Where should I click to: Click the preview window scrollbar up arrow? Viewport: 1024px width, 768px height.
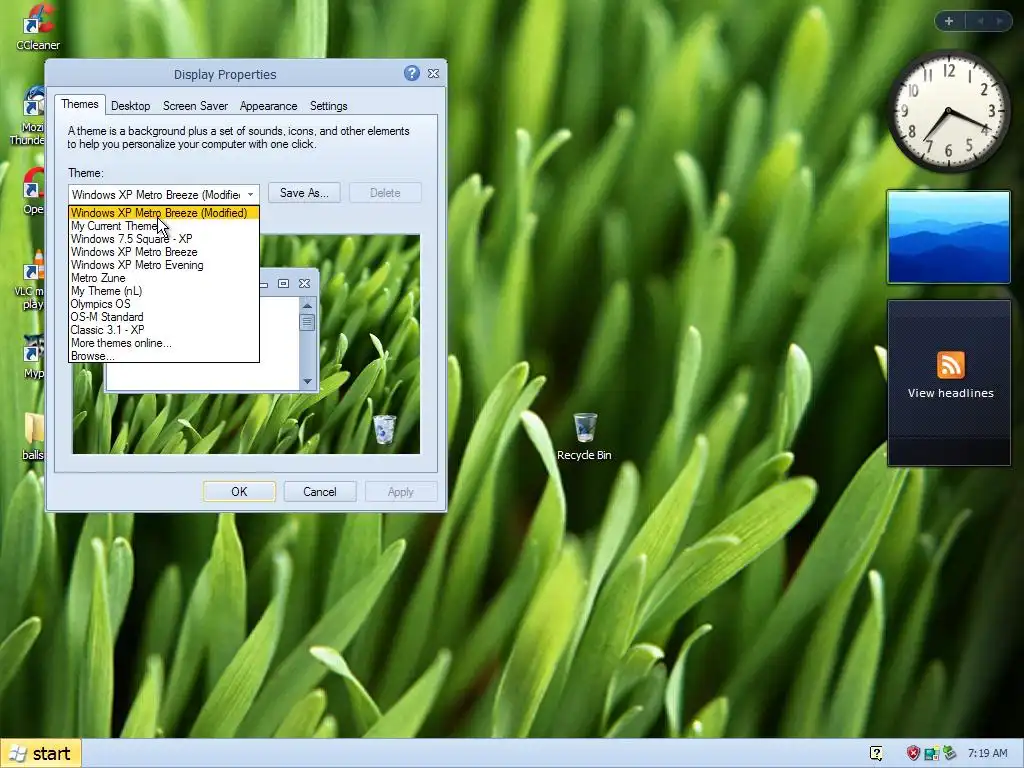click(x=308, y=306)
